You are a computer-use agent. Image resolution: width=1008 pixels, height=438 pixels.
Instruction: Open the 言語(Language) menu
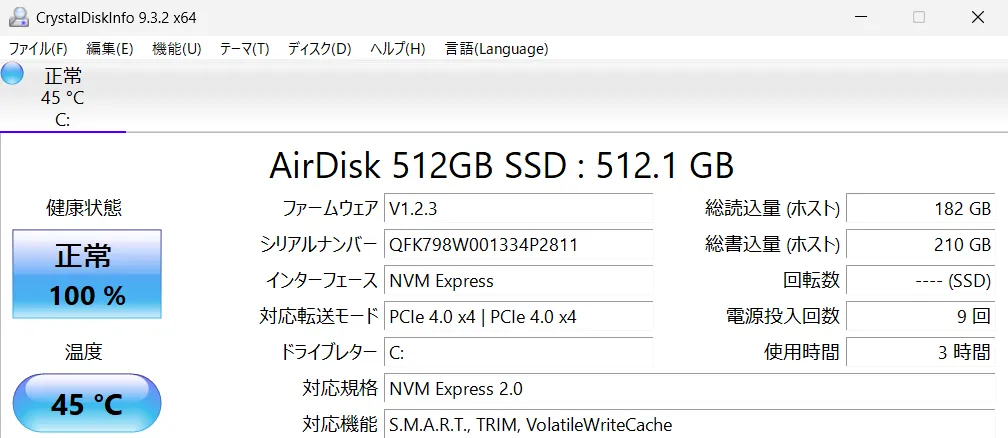click(496, 49)
